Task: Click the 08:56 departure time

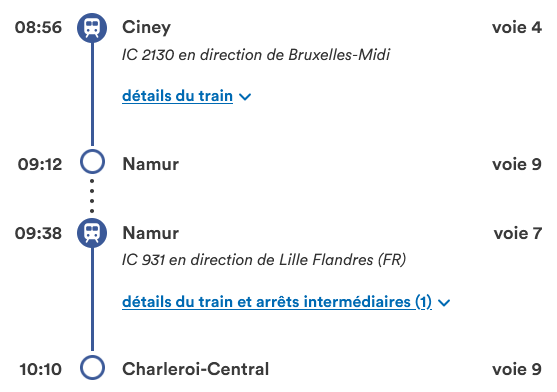Action: [38, 28]
